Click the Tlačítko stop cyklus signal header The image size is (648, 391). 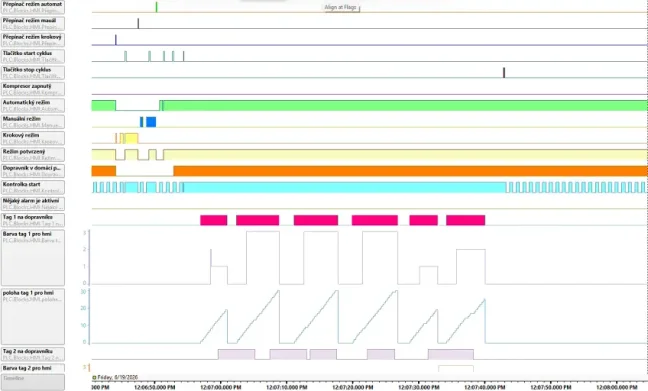(x=33, y=73)
